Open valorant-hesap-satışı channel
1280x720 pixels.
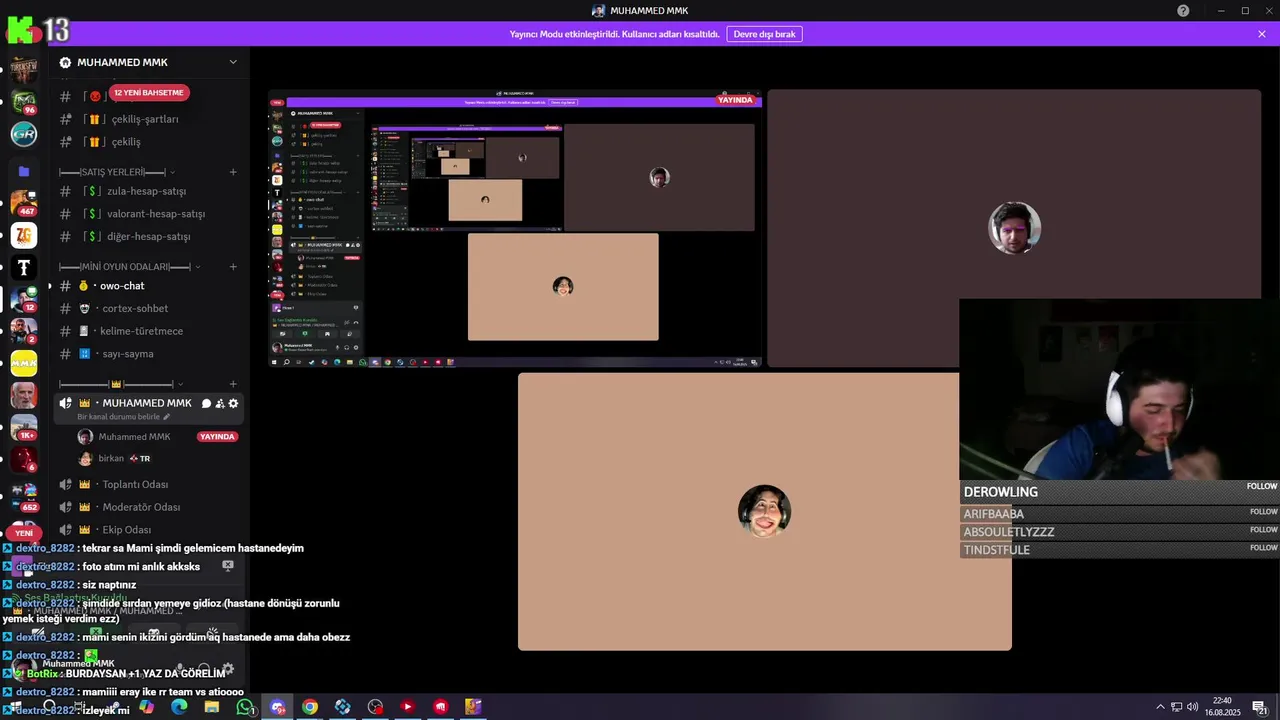149,214
